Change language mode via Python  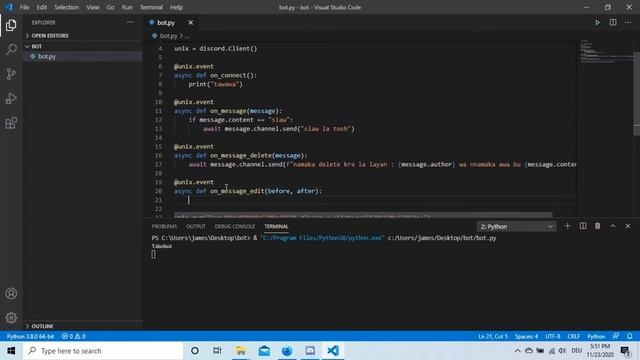[x=596, y=336]
